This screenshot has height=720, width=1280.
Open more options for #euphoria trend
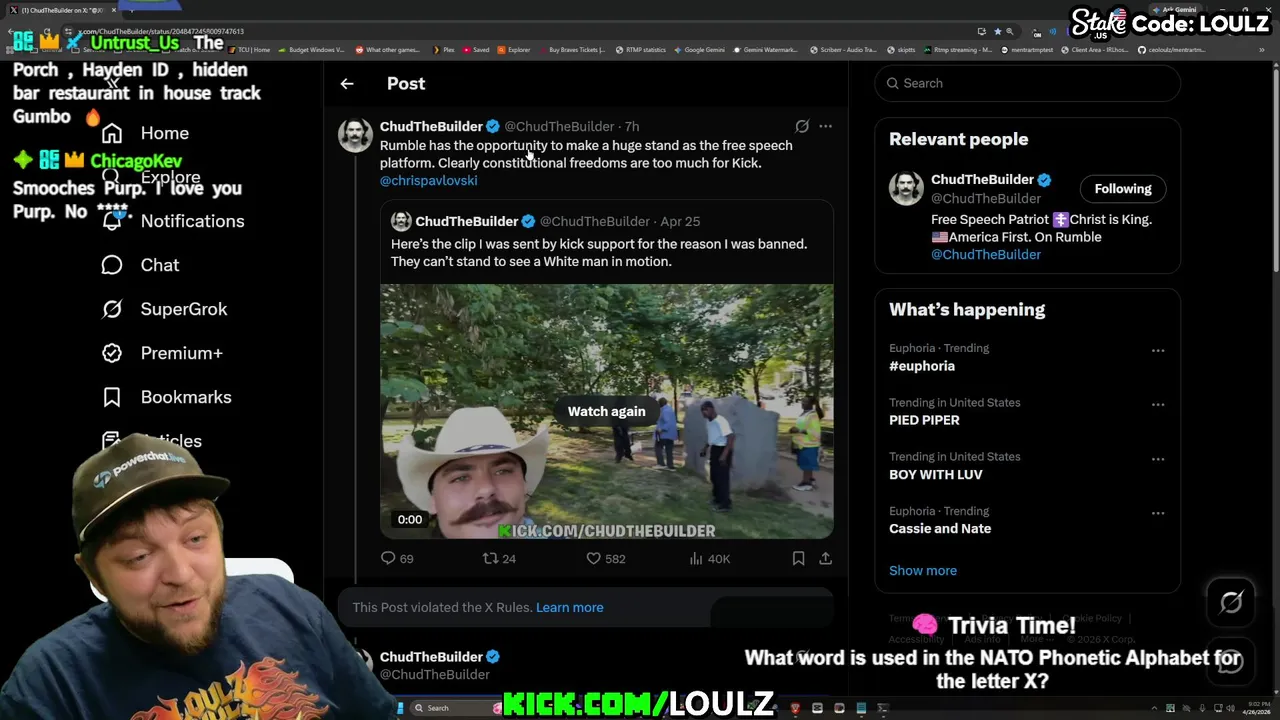(x=1157, y=350)
